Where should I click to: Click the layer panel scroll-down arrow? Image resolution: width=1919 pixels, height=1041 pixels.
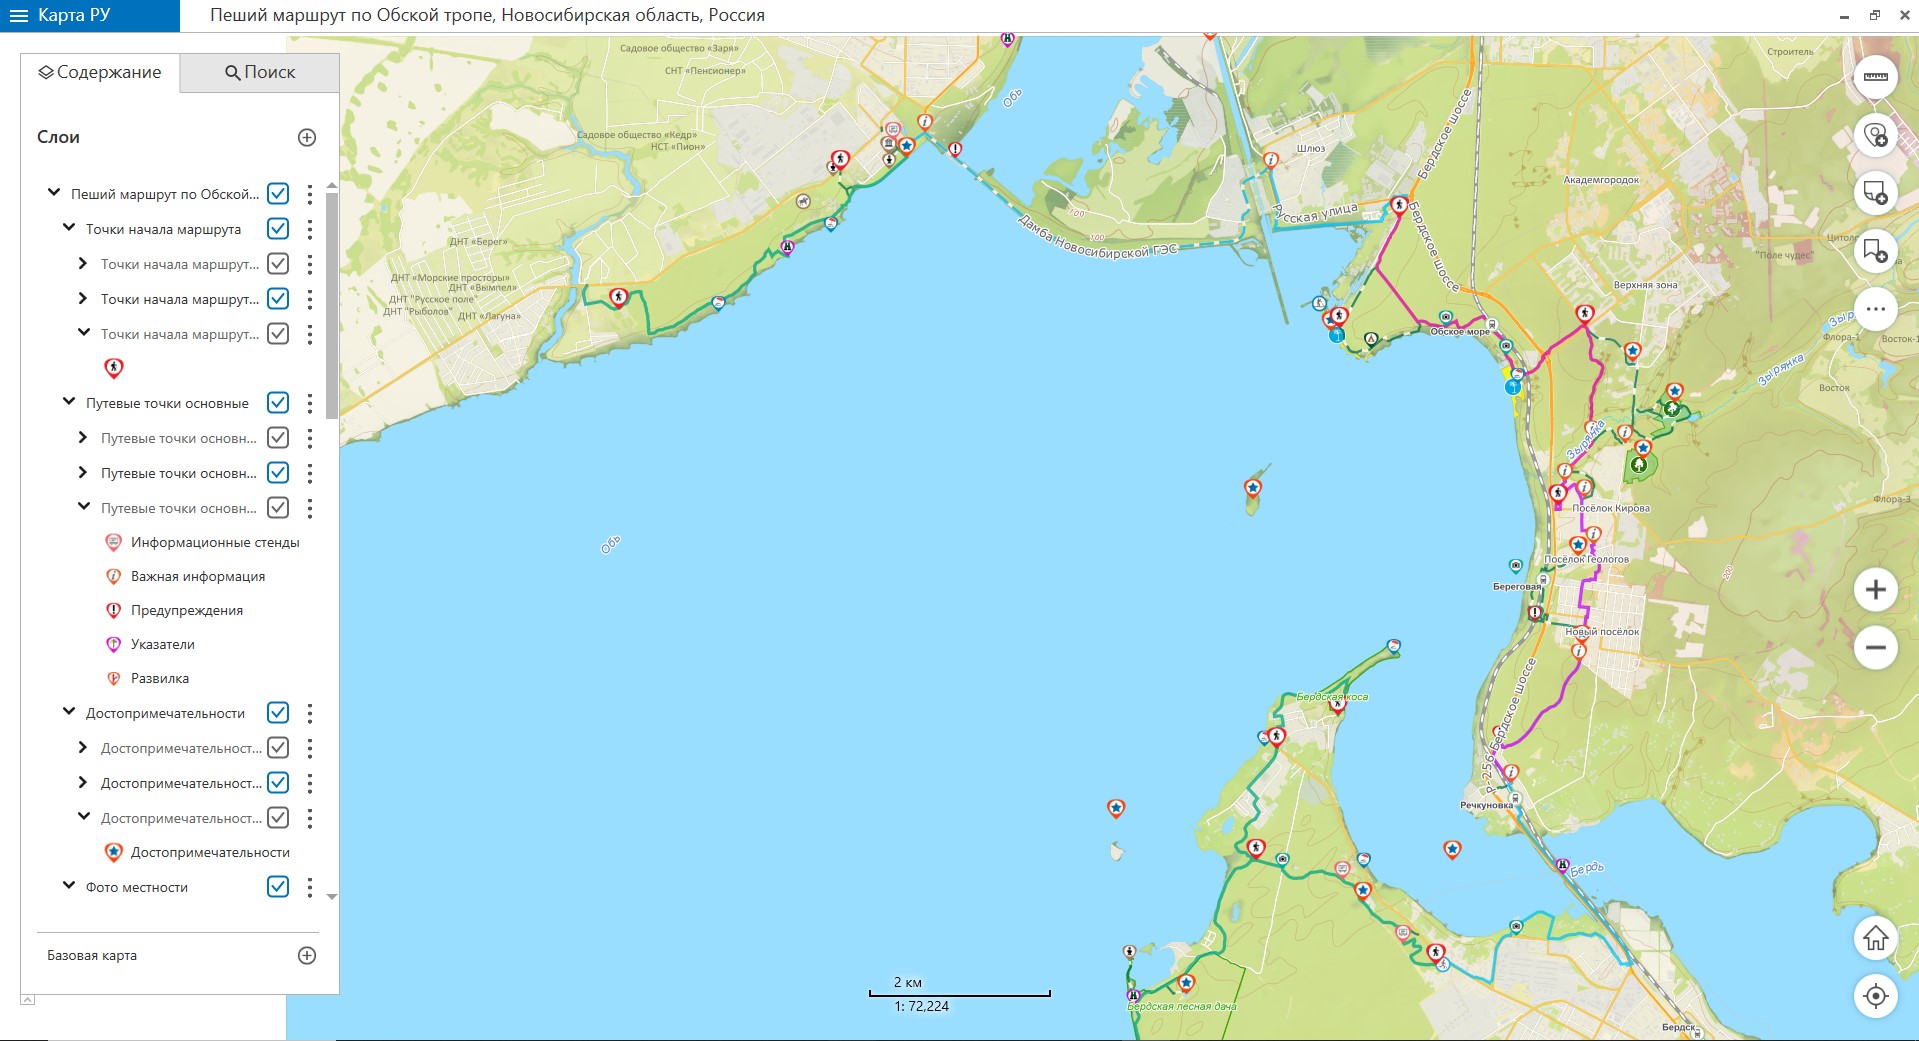332,897
